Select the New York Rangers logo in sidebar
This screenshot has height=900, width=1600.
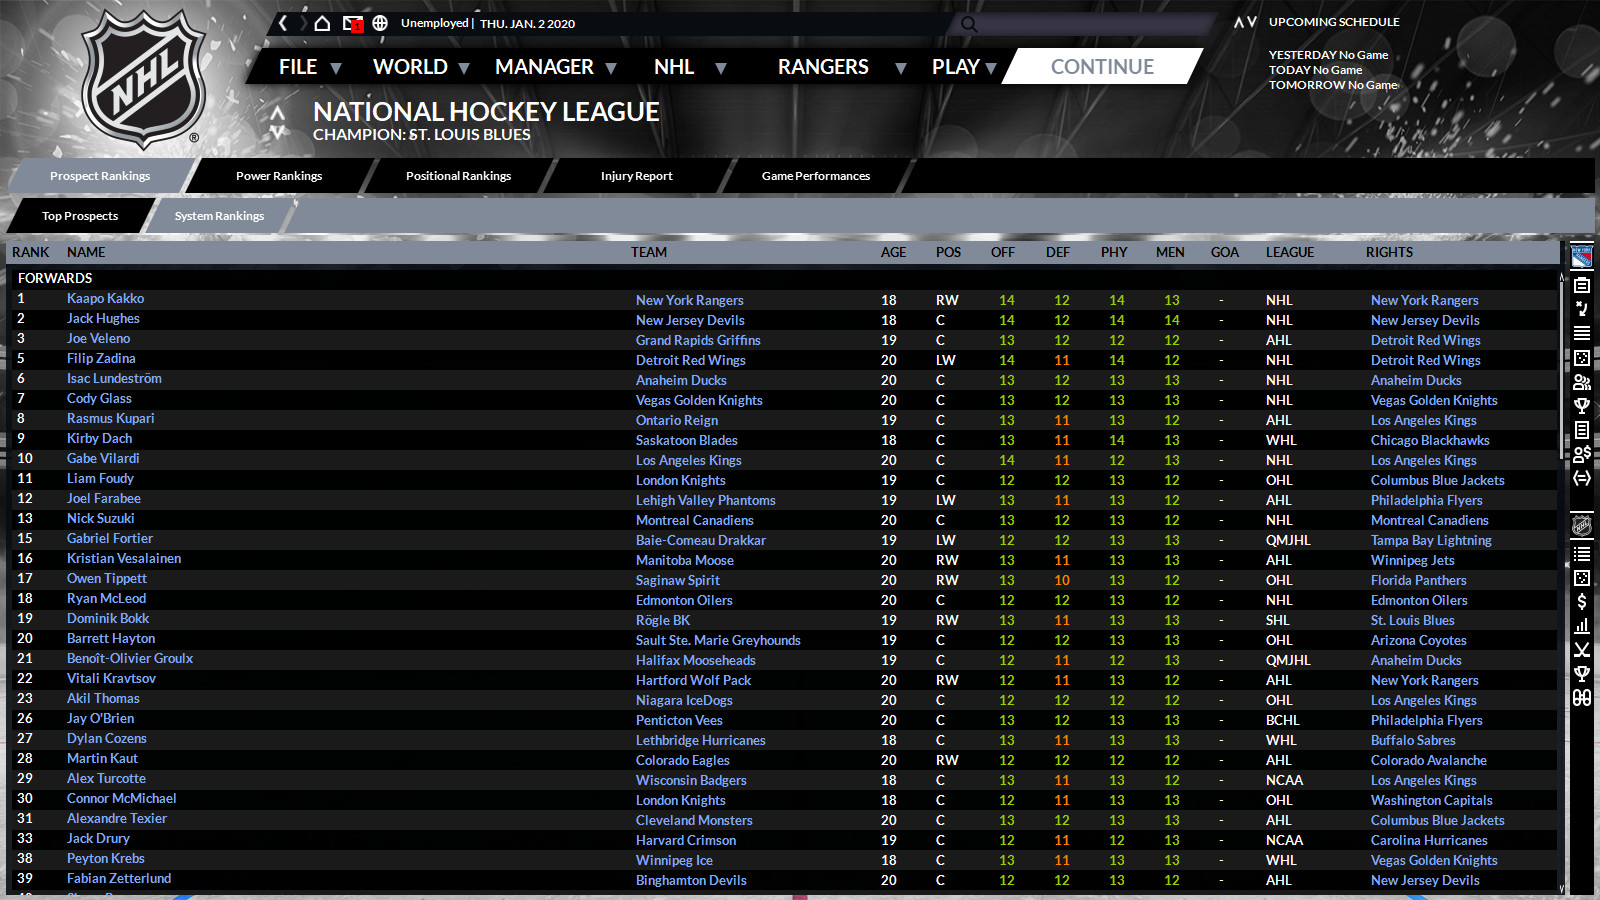pyautogui.click(x=1581, y=255)
